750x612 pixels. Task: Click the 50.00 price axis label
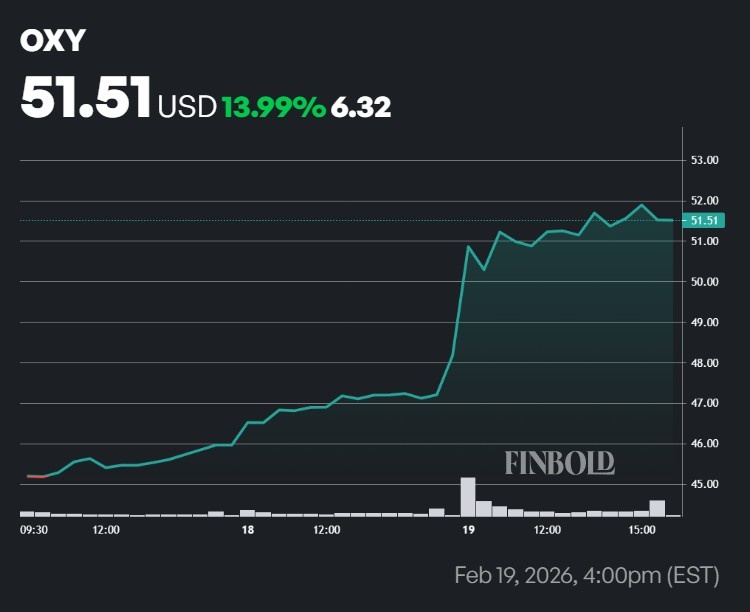point(705,282)
